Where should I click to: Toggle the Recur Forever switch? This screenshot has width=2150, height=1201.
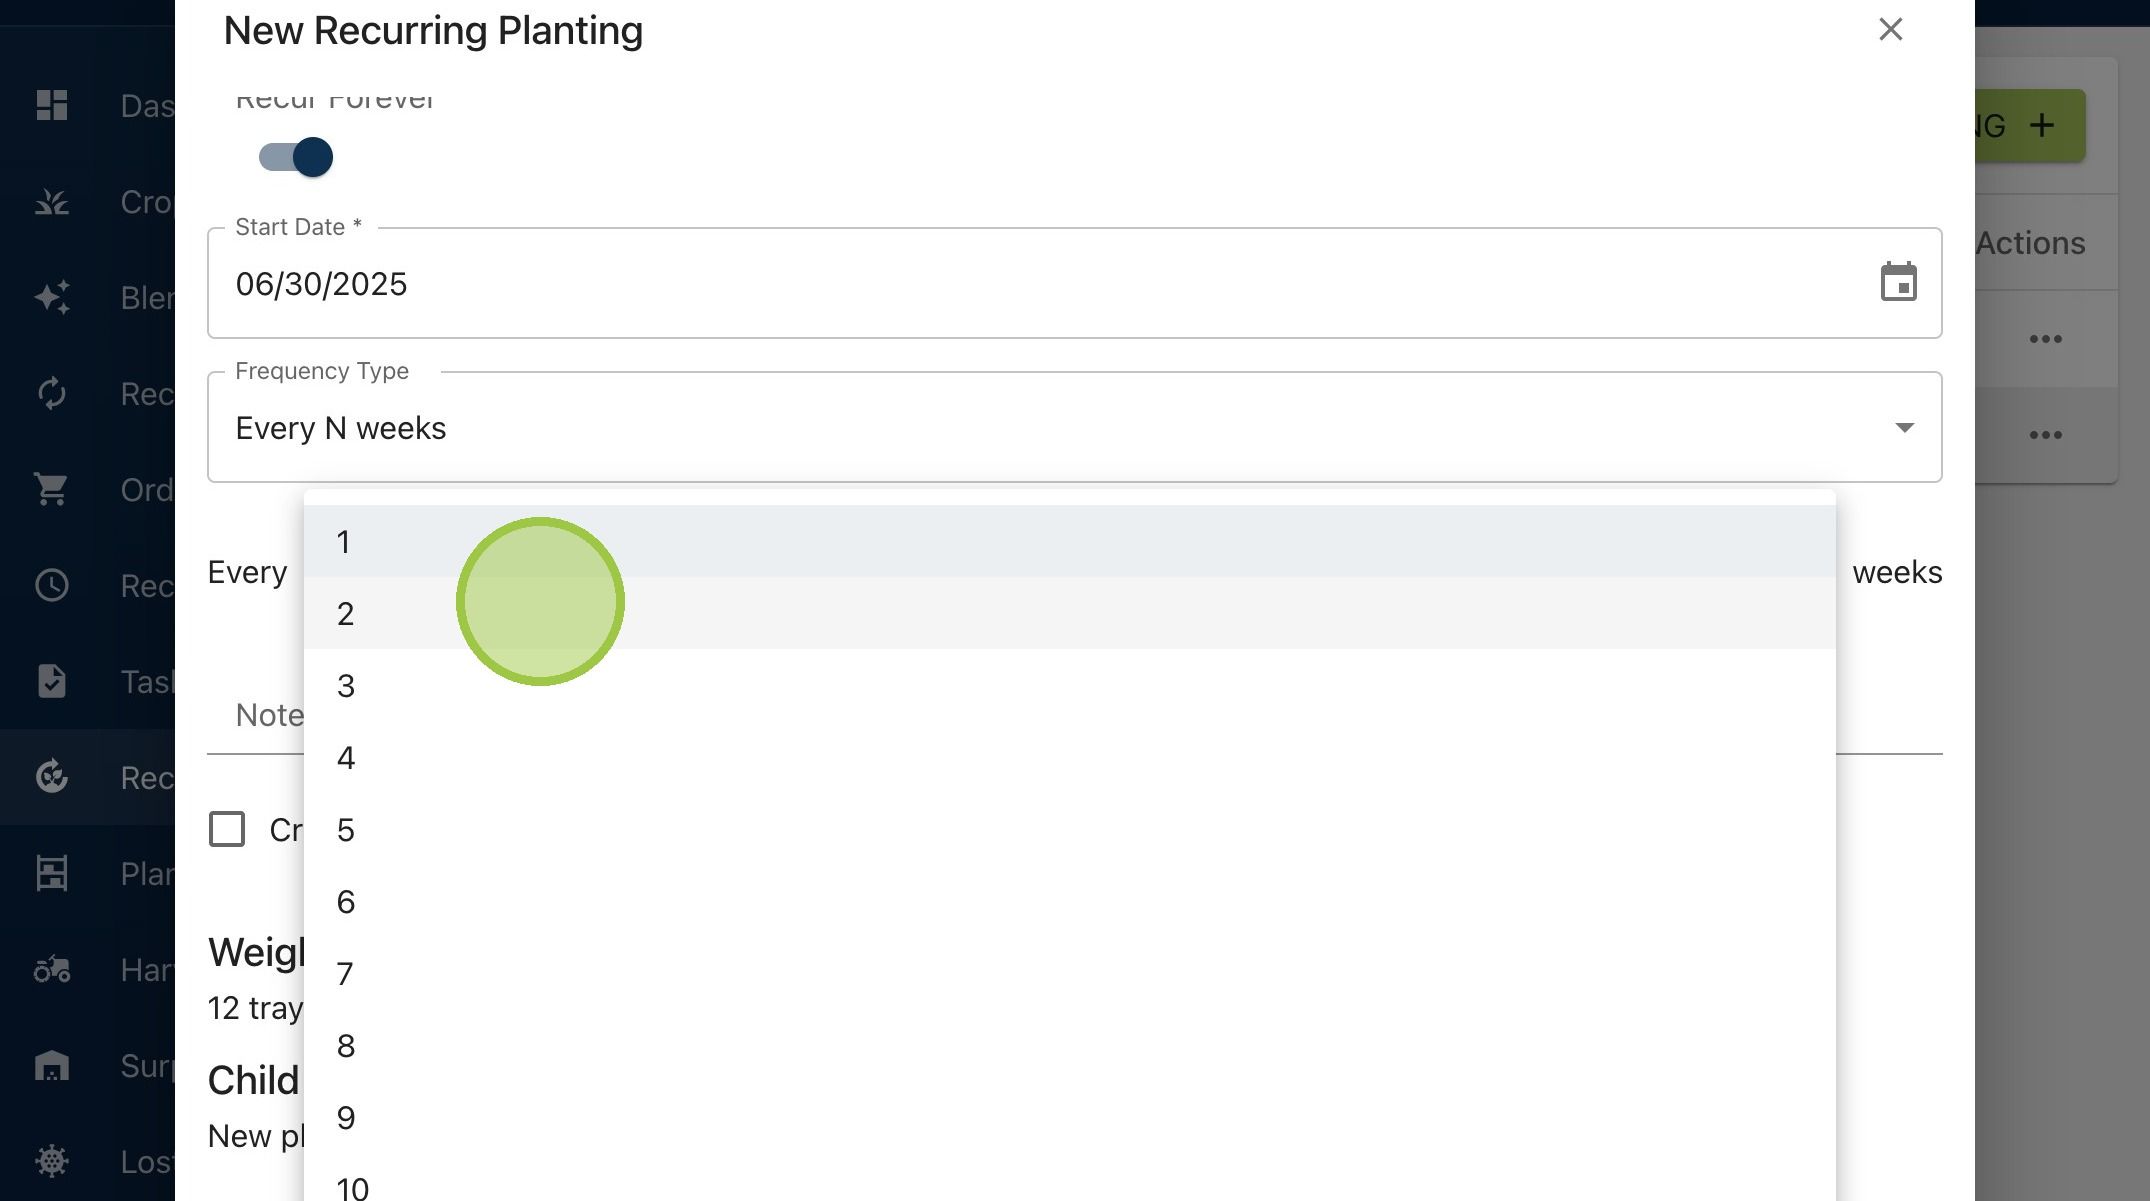point(295,157)
